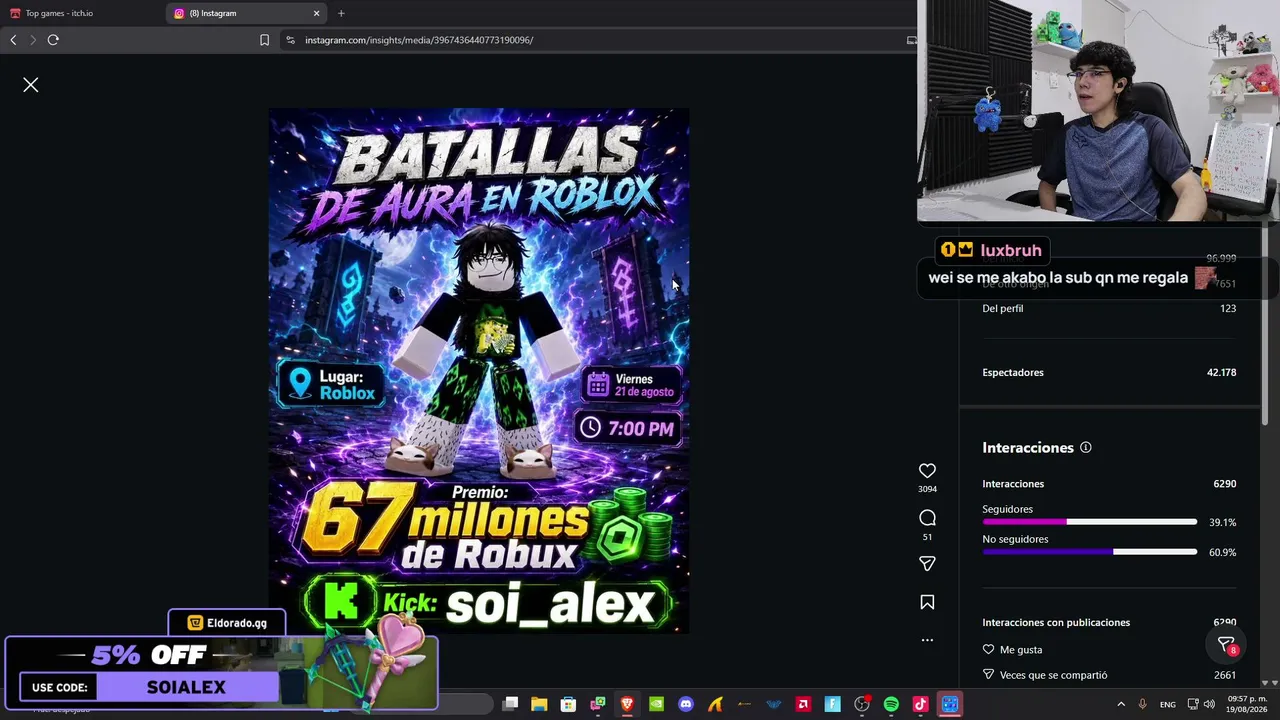Click the Veces que se compartió row
This screenshot has width=1280, height=720.
(1109, 675)
